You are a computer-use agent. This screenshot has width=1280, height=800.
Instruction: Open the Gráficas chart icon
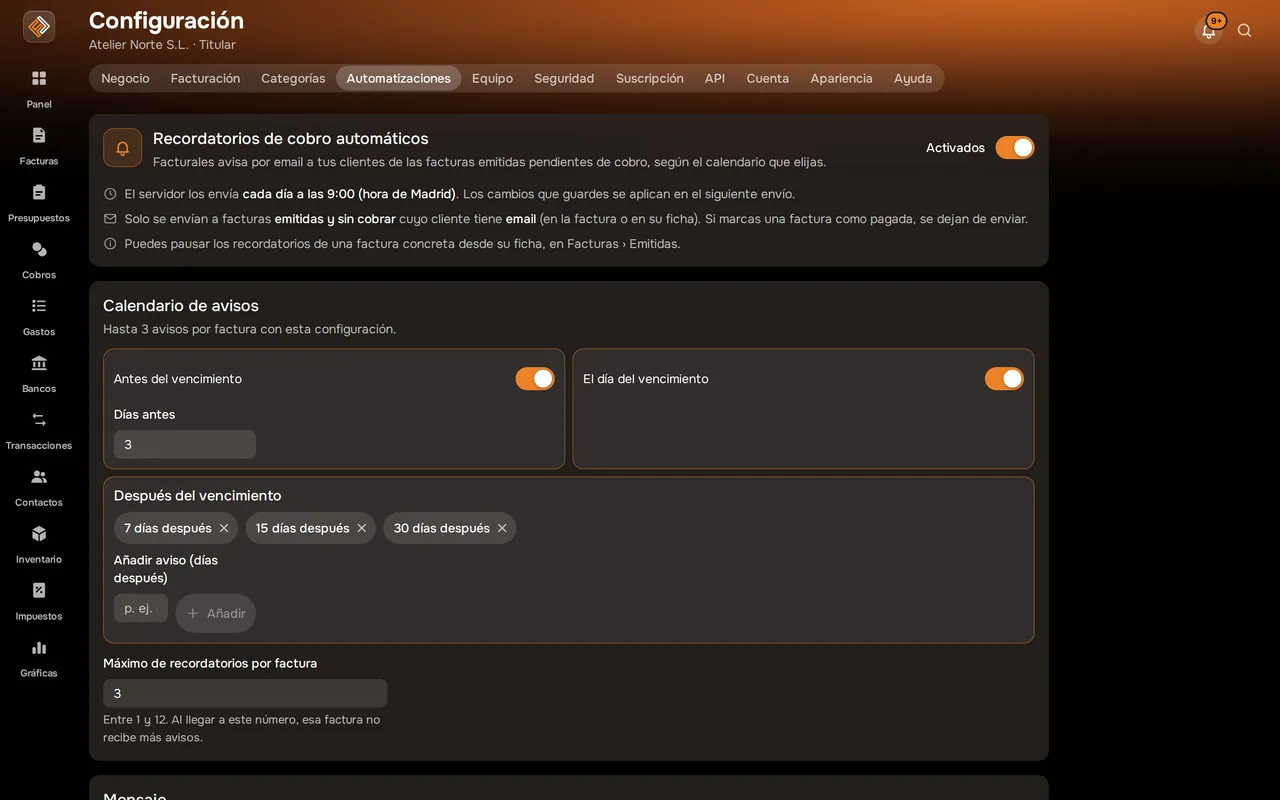pyautogui.click(x=39, y=648)
